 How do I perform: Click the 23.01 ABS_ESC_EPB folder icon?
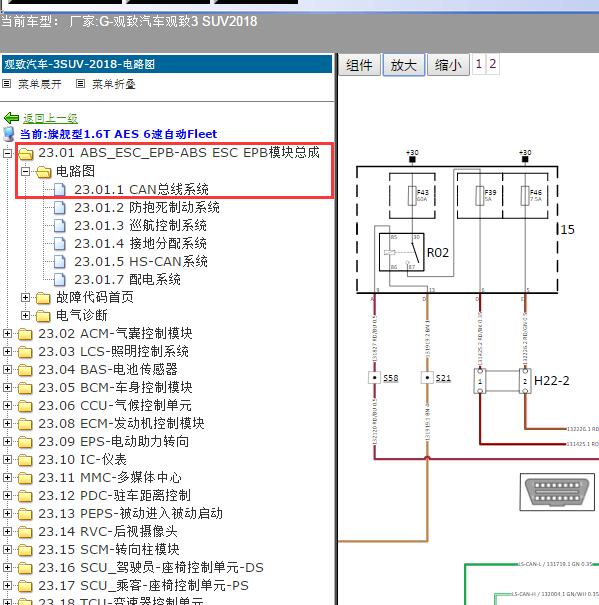pyautogui.click(x=25, y=154)
